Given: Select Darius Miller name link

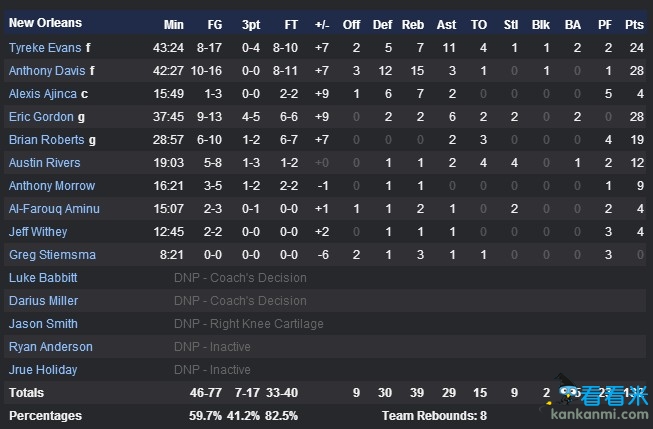Looking at the screenshot, I should point(44,301).
